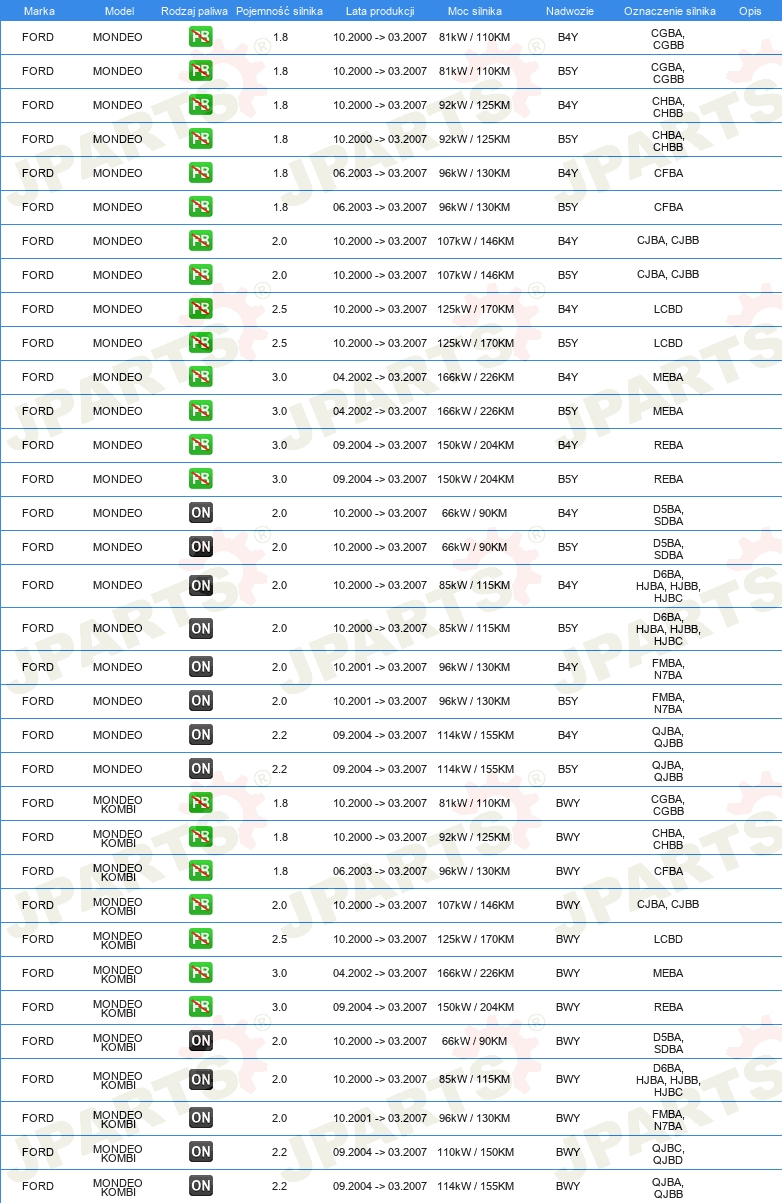Click petrol icon in 2.0 107kW B5Y row
Viewport: 782px width, 1203px height.
(x=200, y=276)
